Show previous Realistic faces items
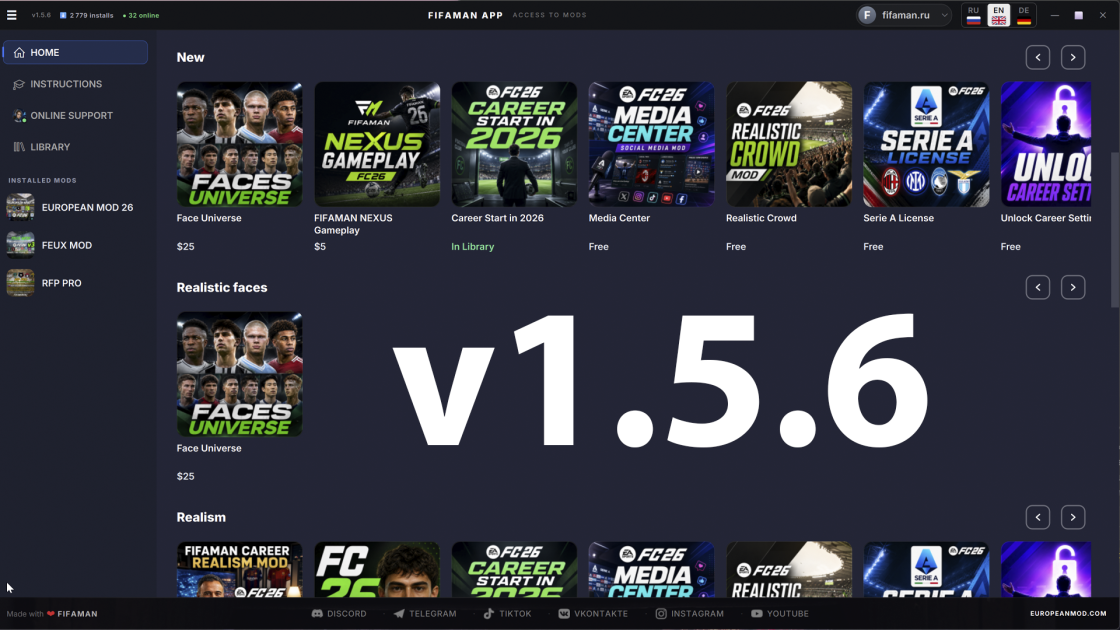This screenshot has width=1120, height=630. coord(1038,287)
